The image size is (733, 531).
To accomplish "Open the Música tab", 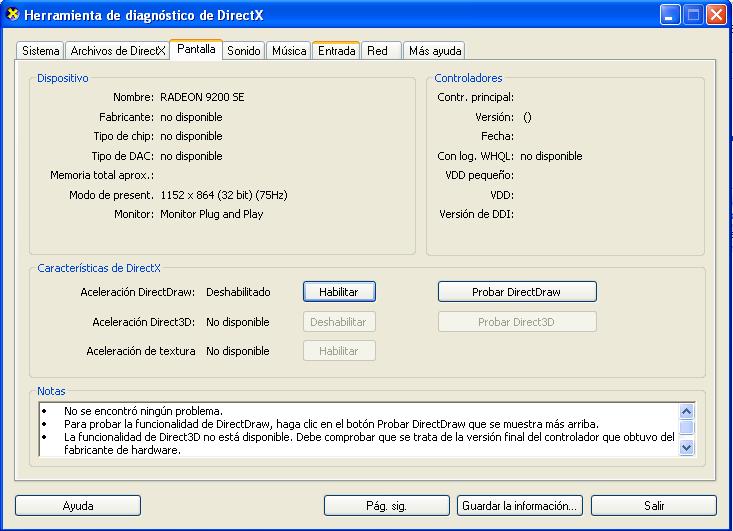I will [x=289, y=51].
